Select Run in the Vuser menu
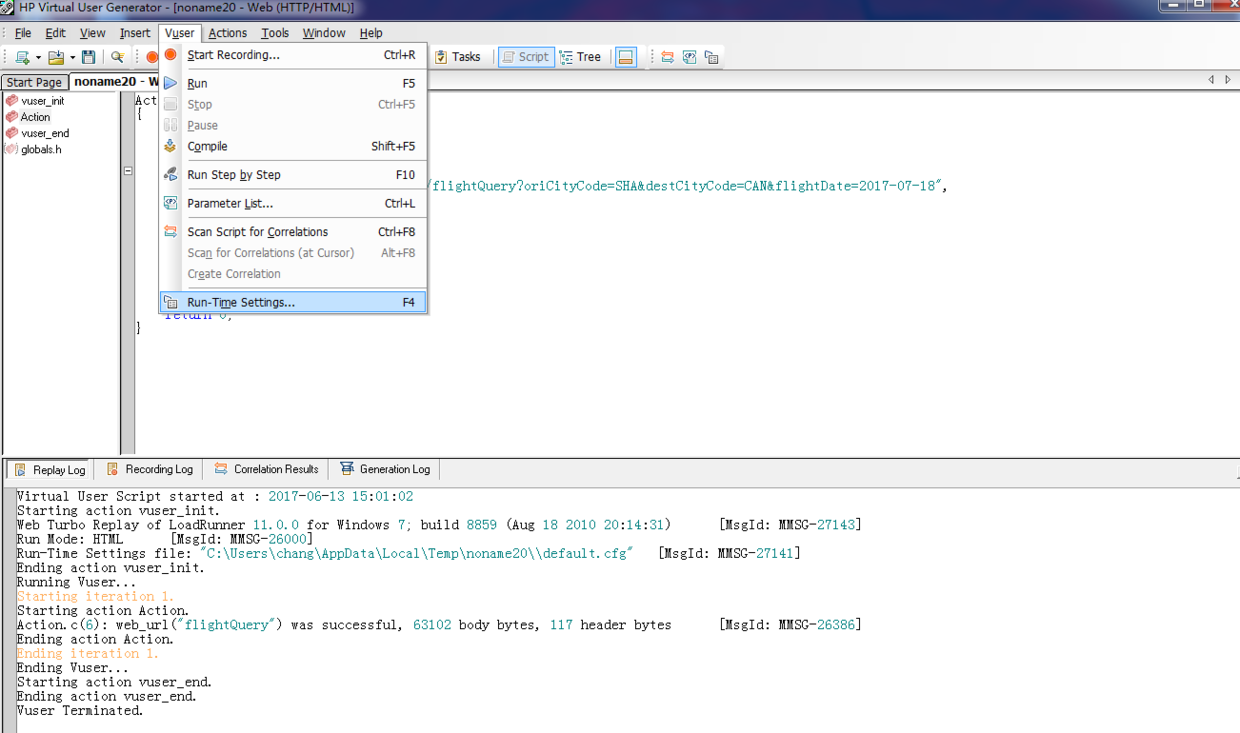The height and width of the screenshot is (733, 1240). [x=293, y=83]
